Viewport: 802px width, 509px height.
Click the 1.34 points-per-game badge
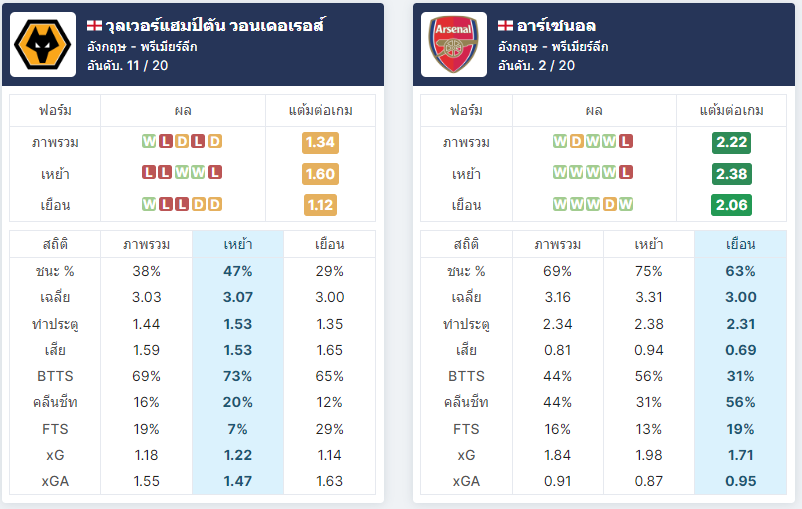(x=320, y=142)
